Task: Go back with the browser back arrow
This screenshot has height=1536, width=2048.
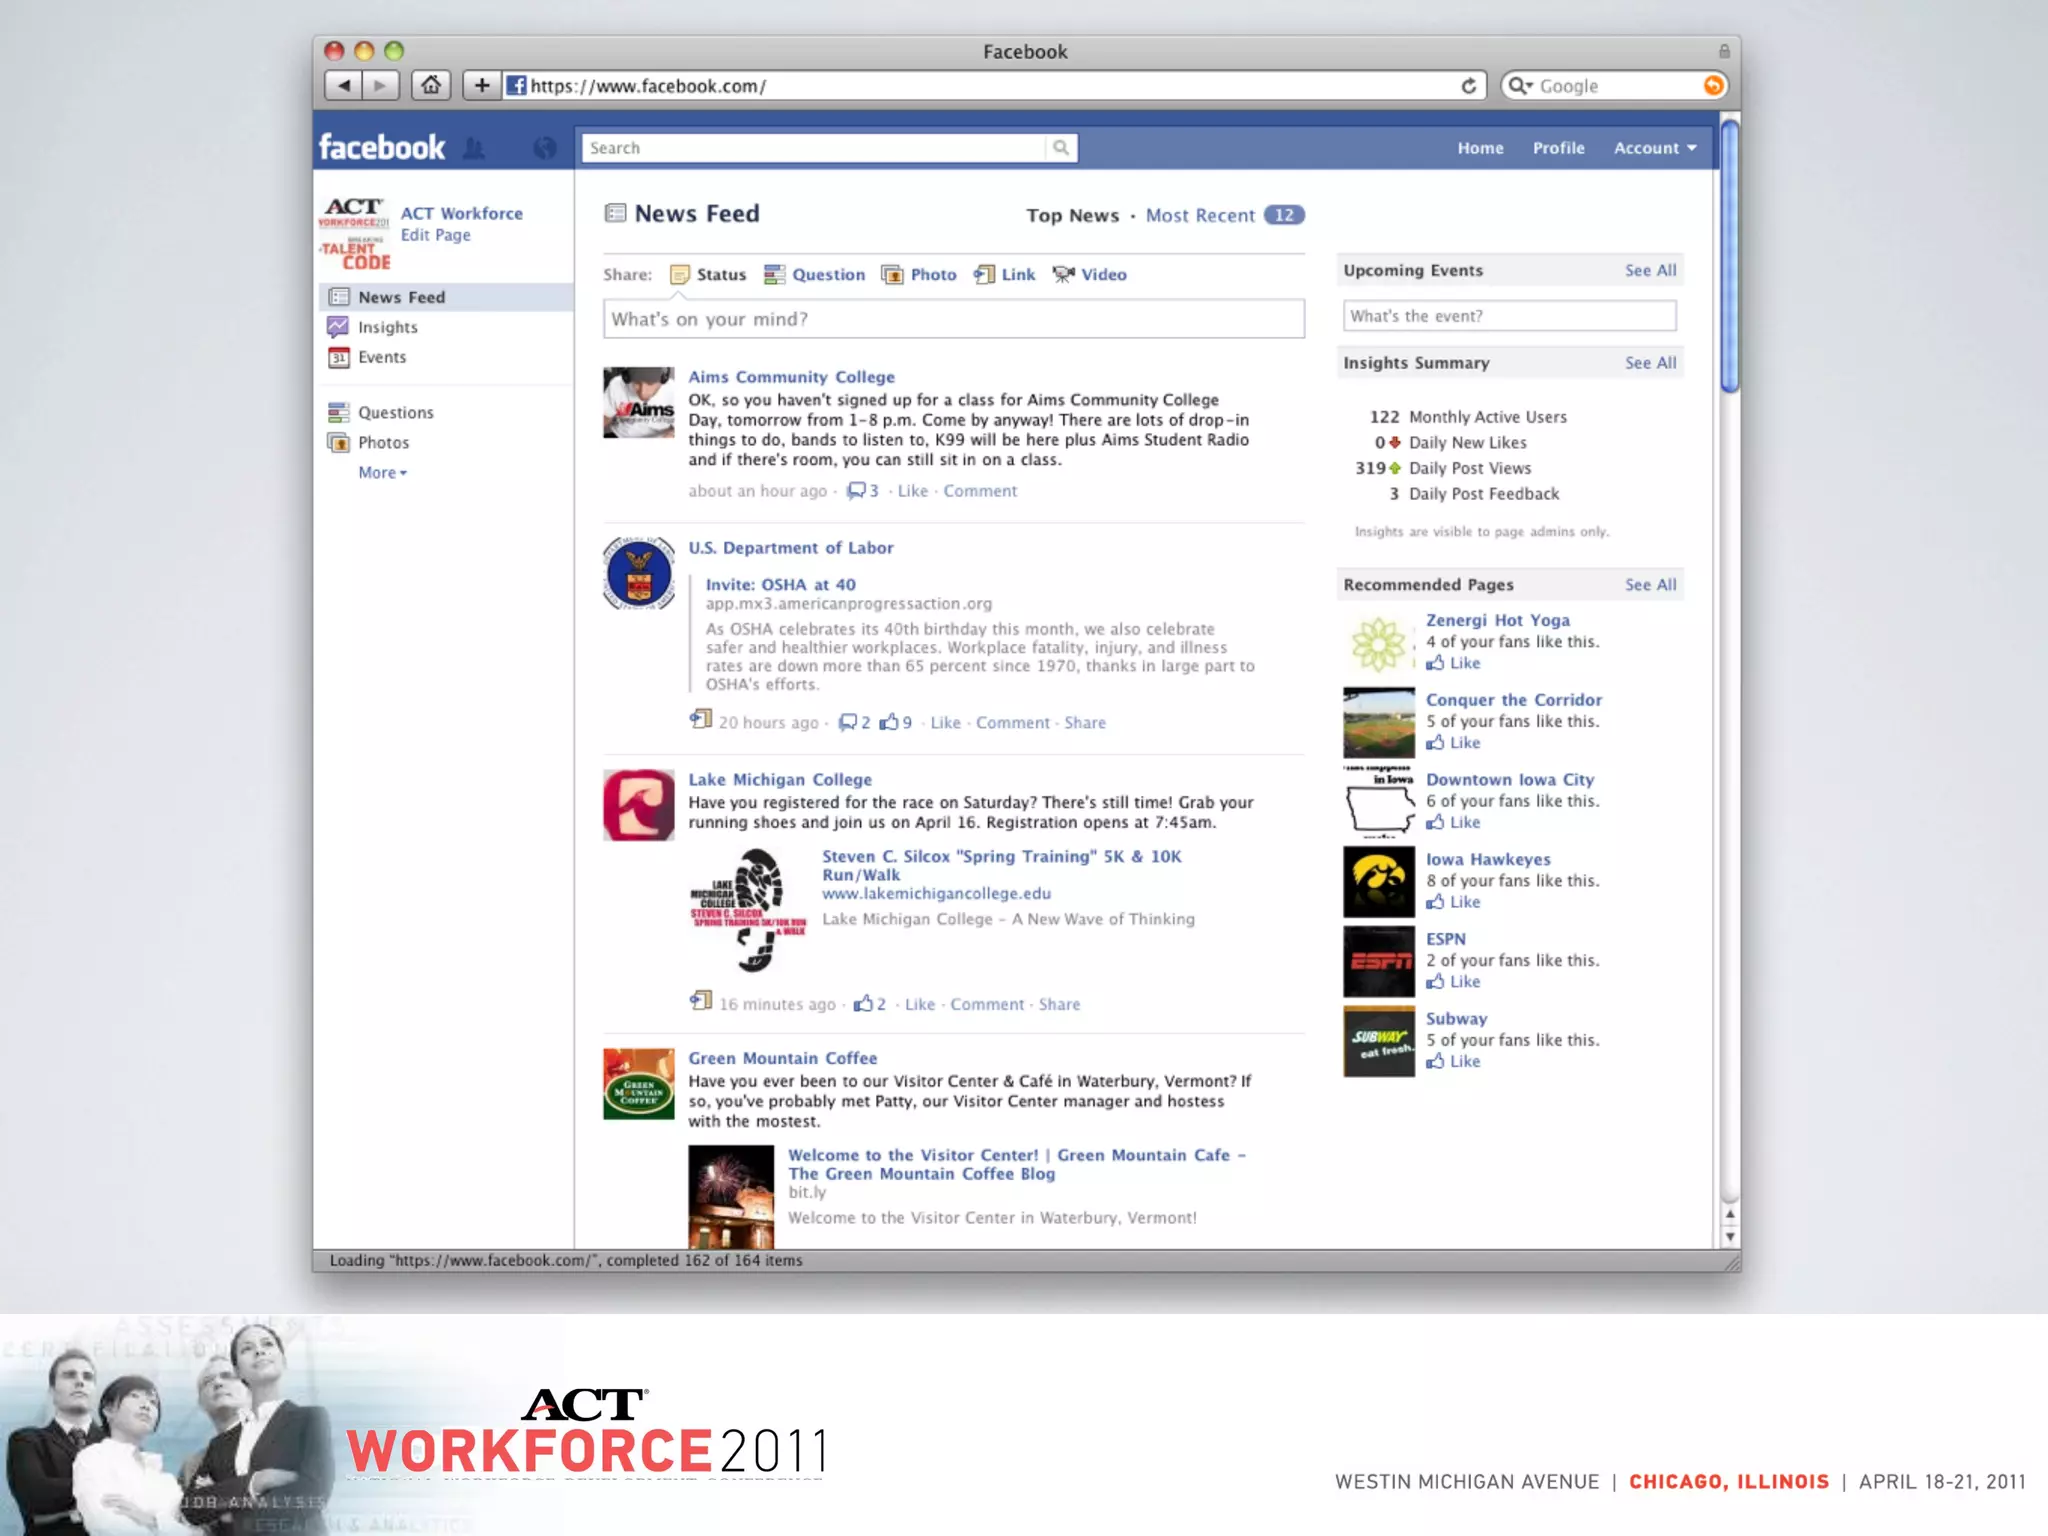Action: pos(344,86)
